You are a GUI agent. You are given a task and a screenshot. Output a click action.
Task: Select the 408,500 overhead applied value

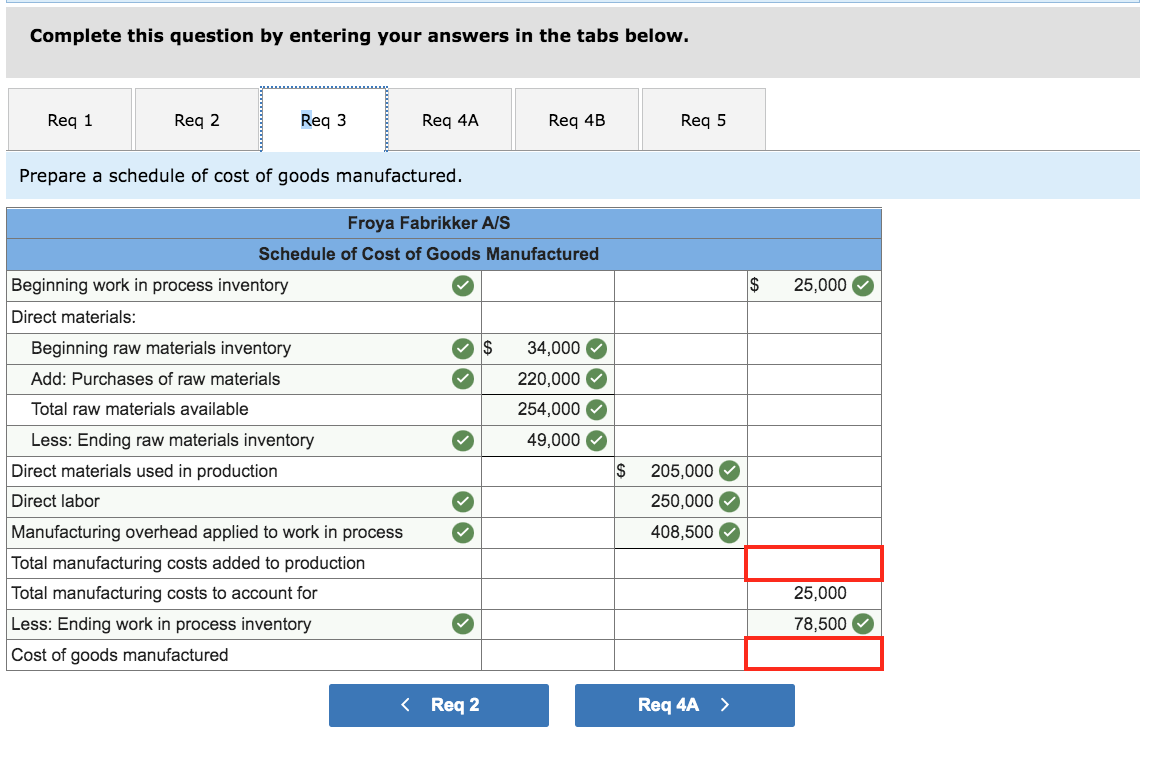(681, 532)
